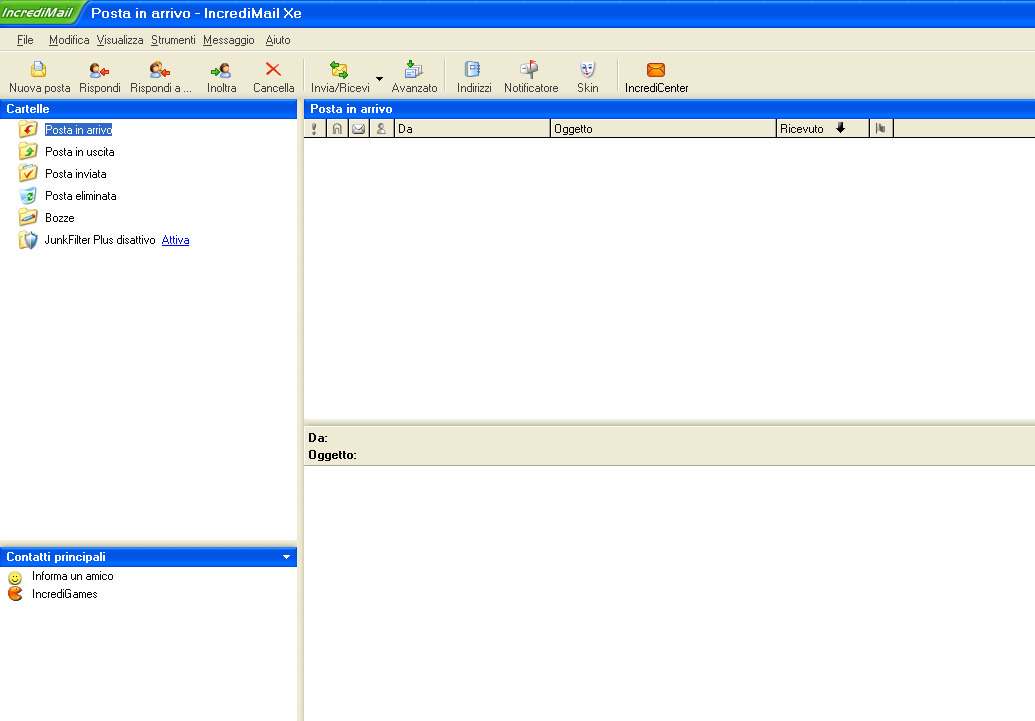This screenshot has width=1035, height=721.
Task: Click the Avanzato toolbar icon
Action: tap(414, 69)
